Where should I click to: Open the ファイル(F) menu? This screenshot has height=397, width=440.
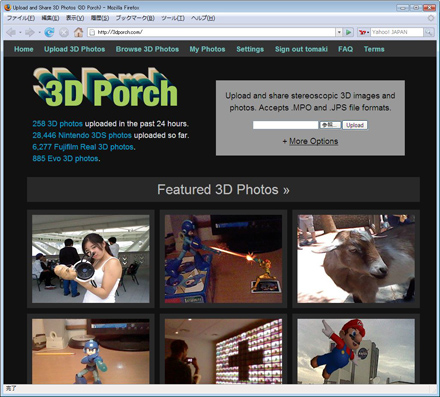21,18
